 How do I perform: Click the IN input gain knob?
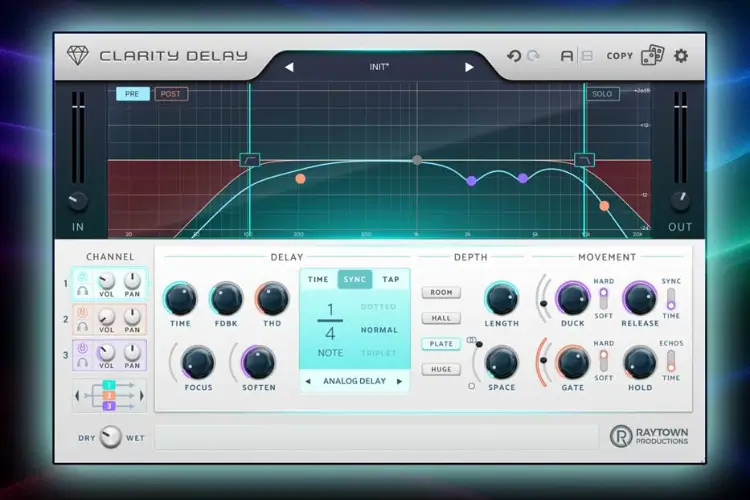77,201
